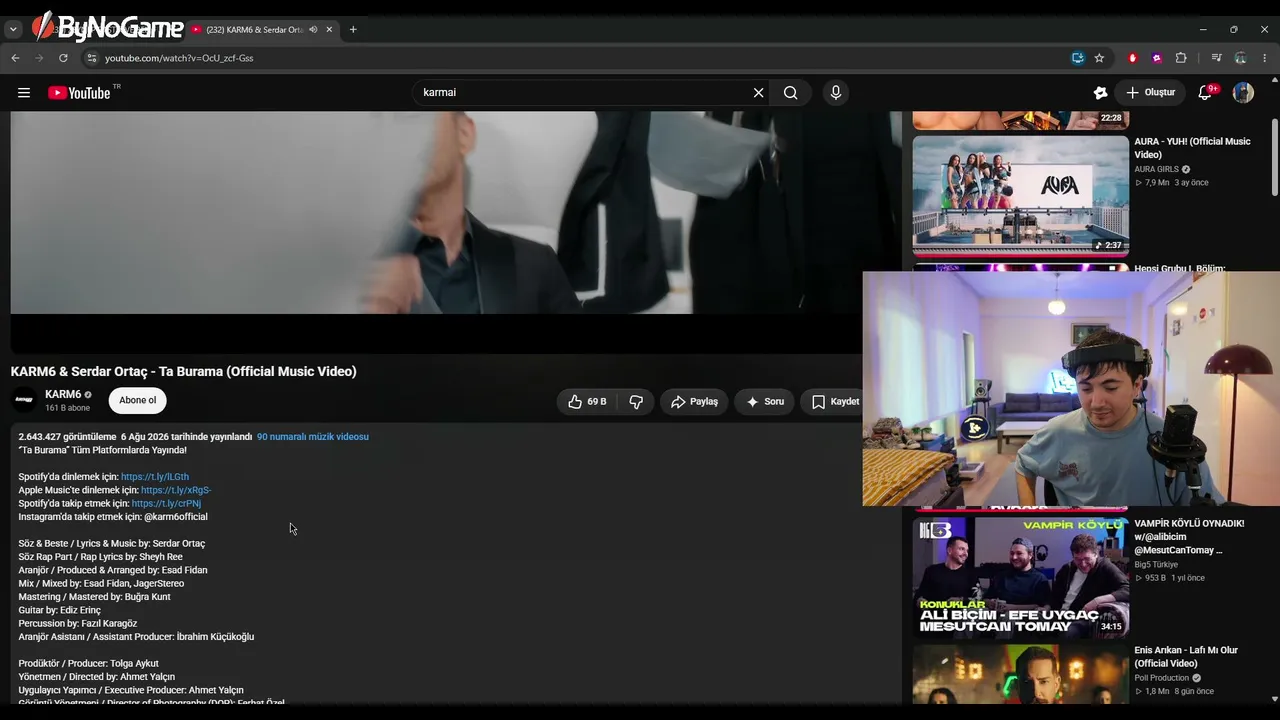Open the Big5 Türkiye channel name
Image resolution: width=1280 pixels, height=720 pixels.
pos(1156,565)
